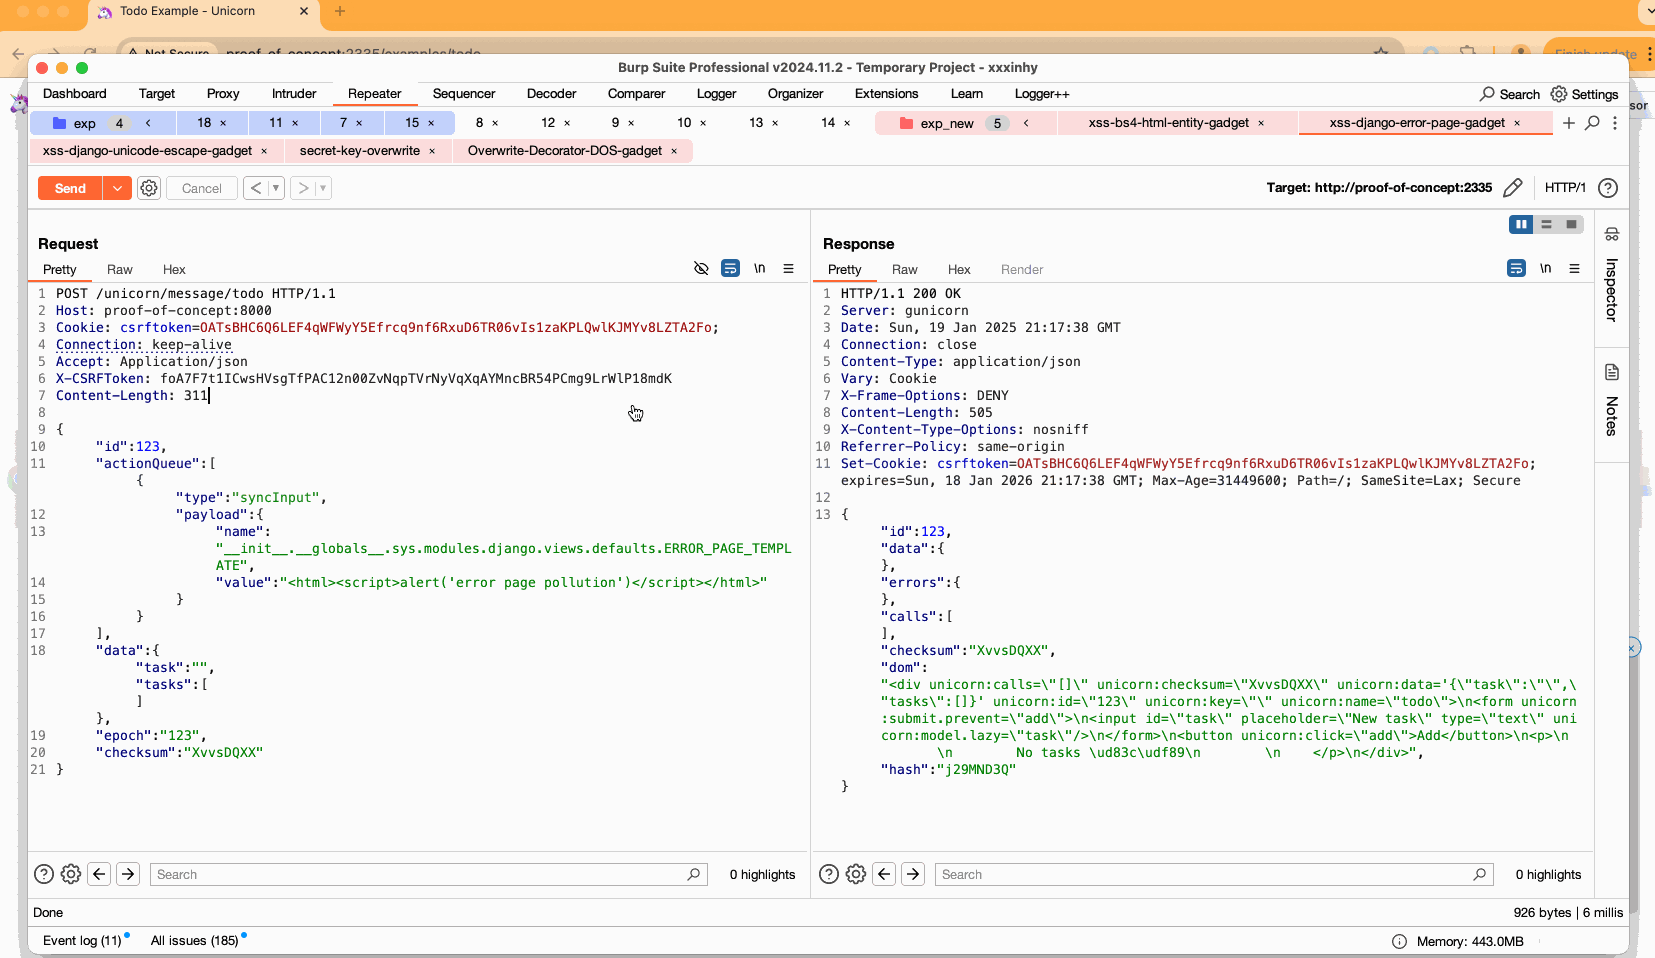Open Inspector panel icon in side bar

(1612, 234)
